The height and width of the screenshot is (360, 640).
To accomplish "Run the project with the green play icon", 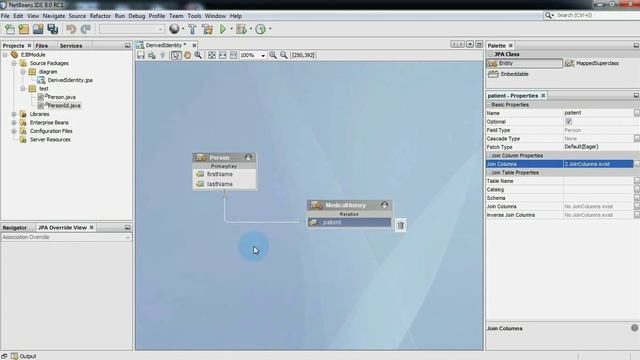I will (223, 29).
